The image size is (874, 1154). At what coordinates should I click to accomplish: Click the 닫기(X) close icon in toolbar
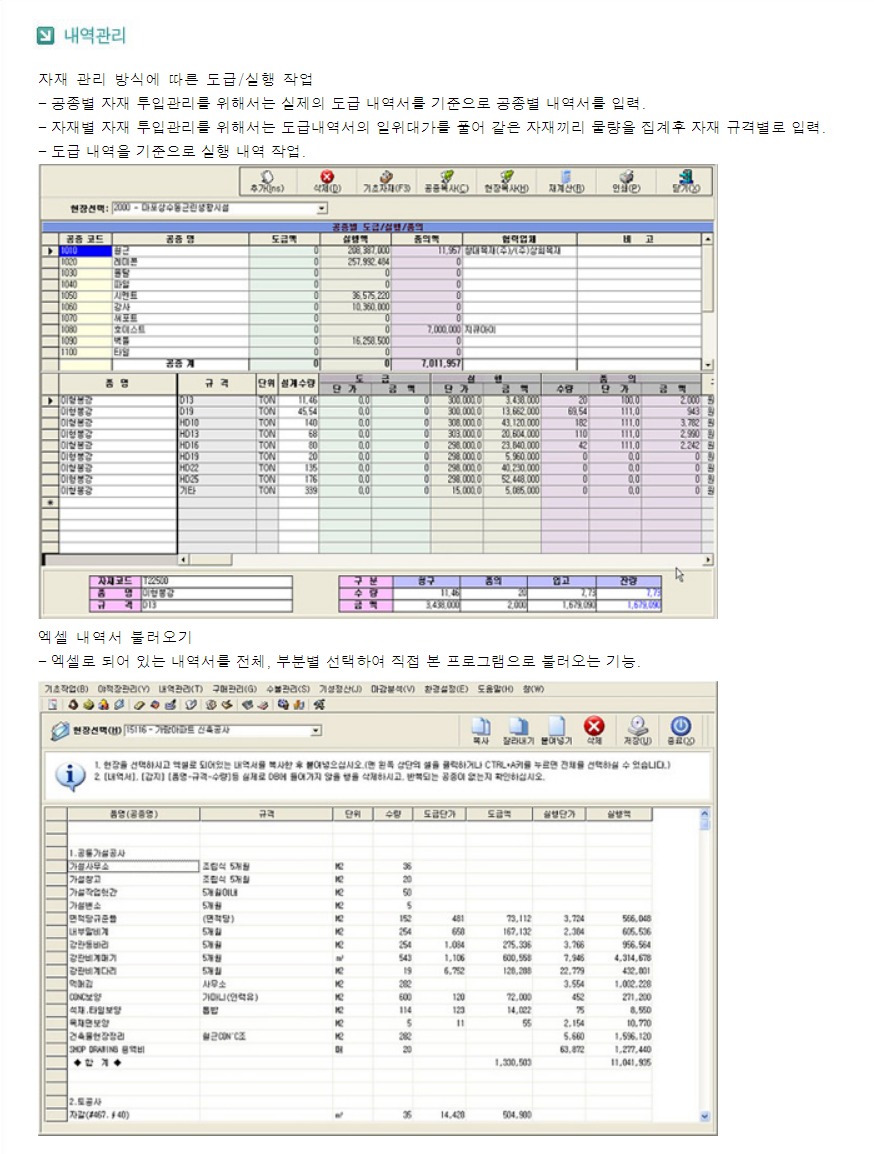[x=684, y=180]
